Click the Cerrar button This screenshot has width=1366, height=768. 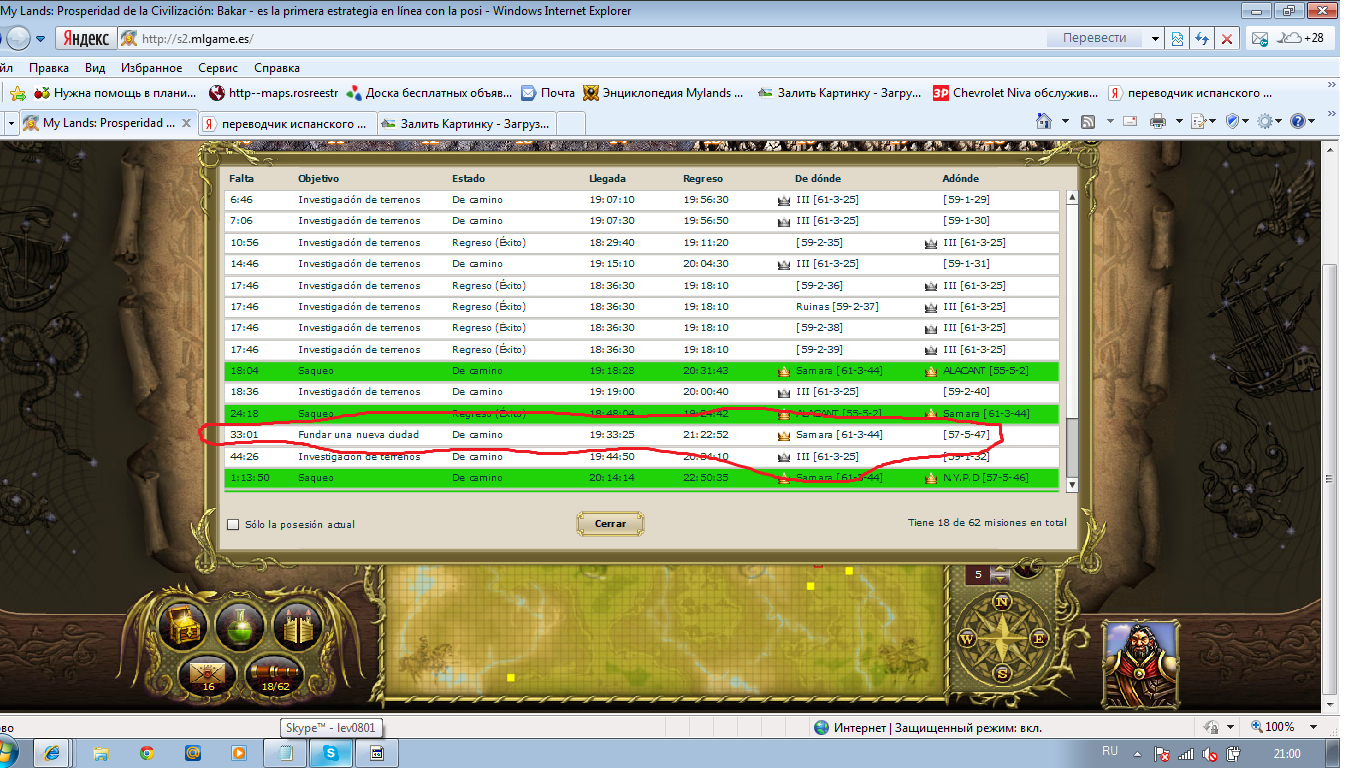[610, 523]
